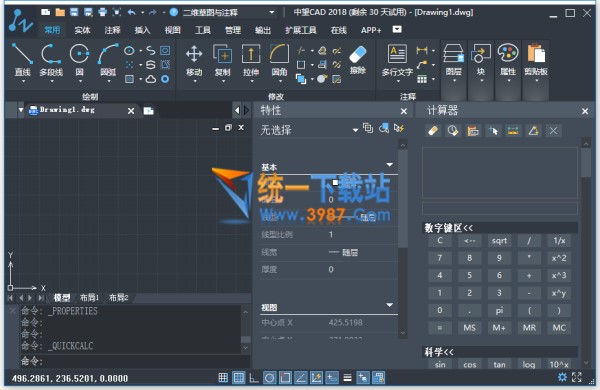Switch to the 插入 ribbon tab
Image resolution: width=600 pixels, height=390 pixels.
click(x=142, y=30)
